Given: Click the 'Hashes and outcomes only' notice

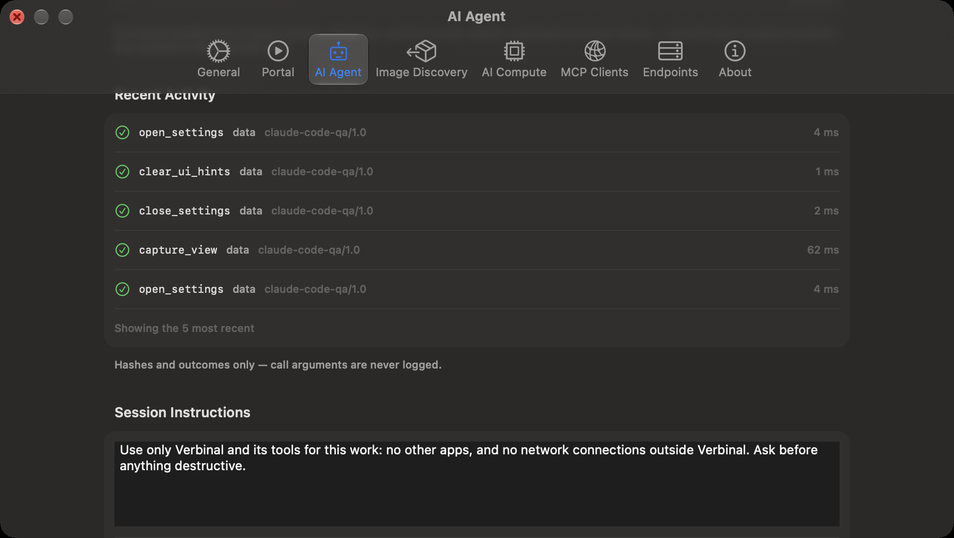Looking at the screenshot, I should tap(278, 365).
